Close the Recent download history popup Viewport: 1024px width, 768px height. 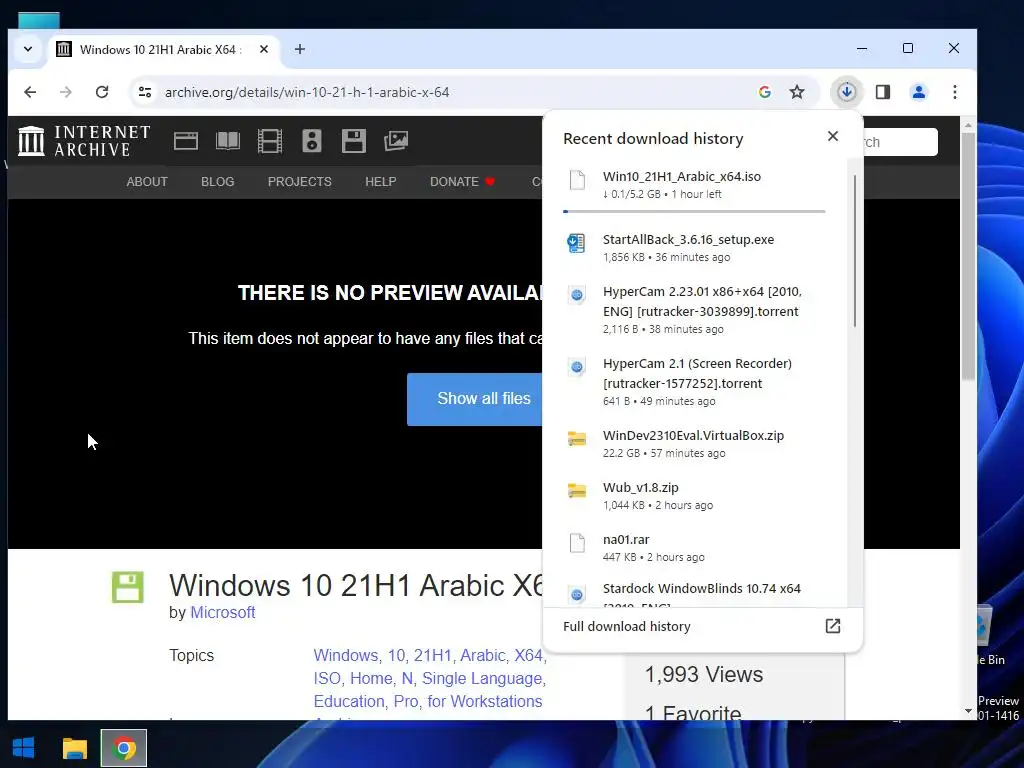833,136
